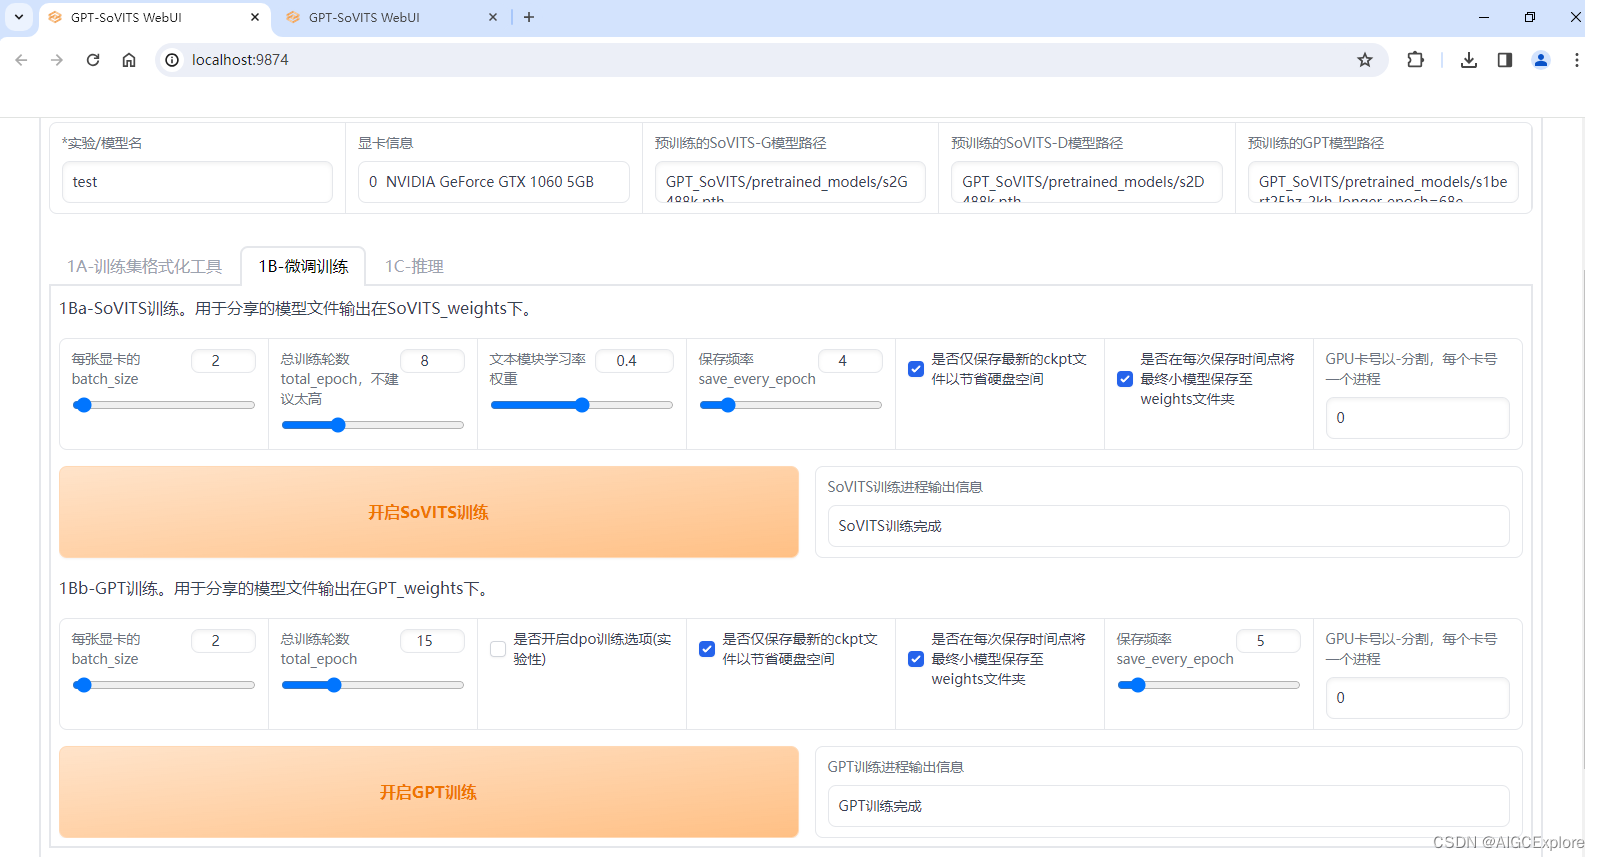The width and height of the screenshot is (1600, 860).
Task: Click SoVITS batch_size number box
Action: click(x=223, y=361)
